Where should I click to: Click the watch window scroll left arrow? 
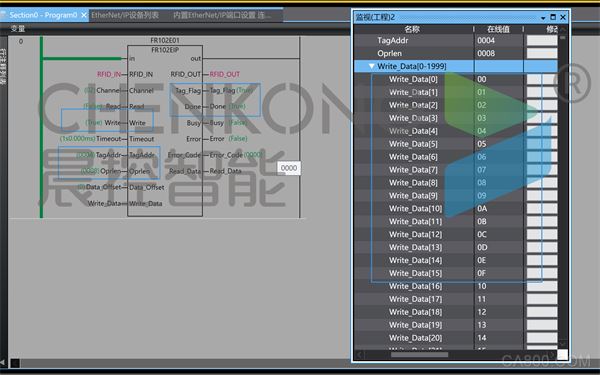pos(359,355)
